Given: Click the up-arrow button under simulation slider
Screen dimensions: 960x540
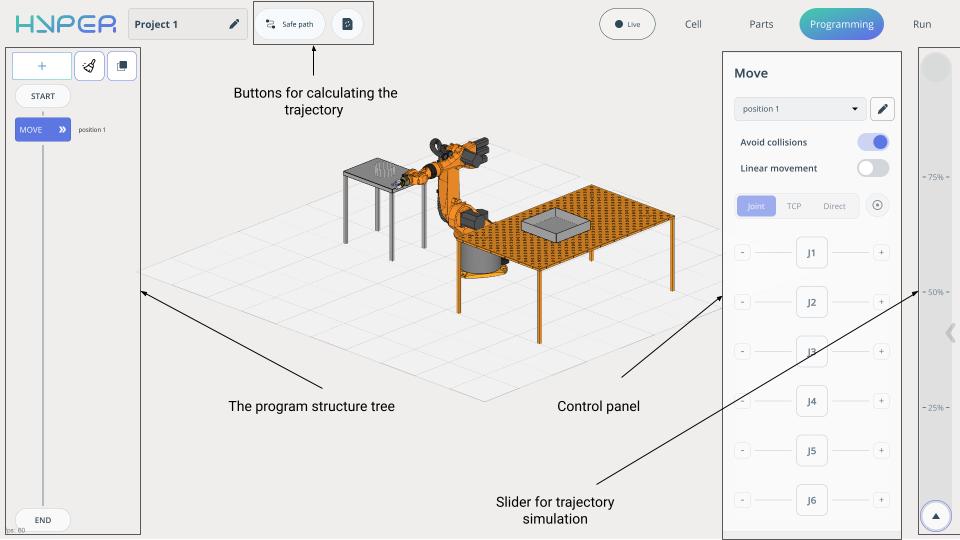Looking at the screenshot, I should (x=935, y=516).
